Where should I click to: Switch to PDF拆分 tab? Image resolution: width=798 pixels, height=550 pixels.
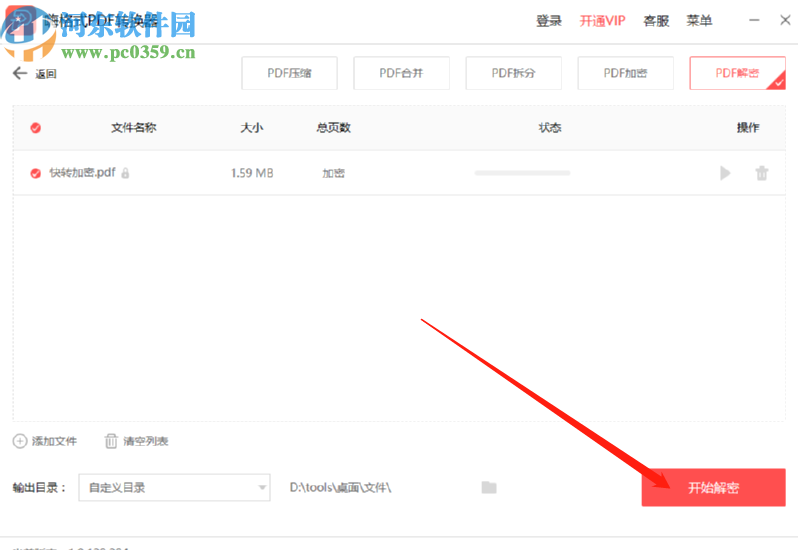pos(514,73)
